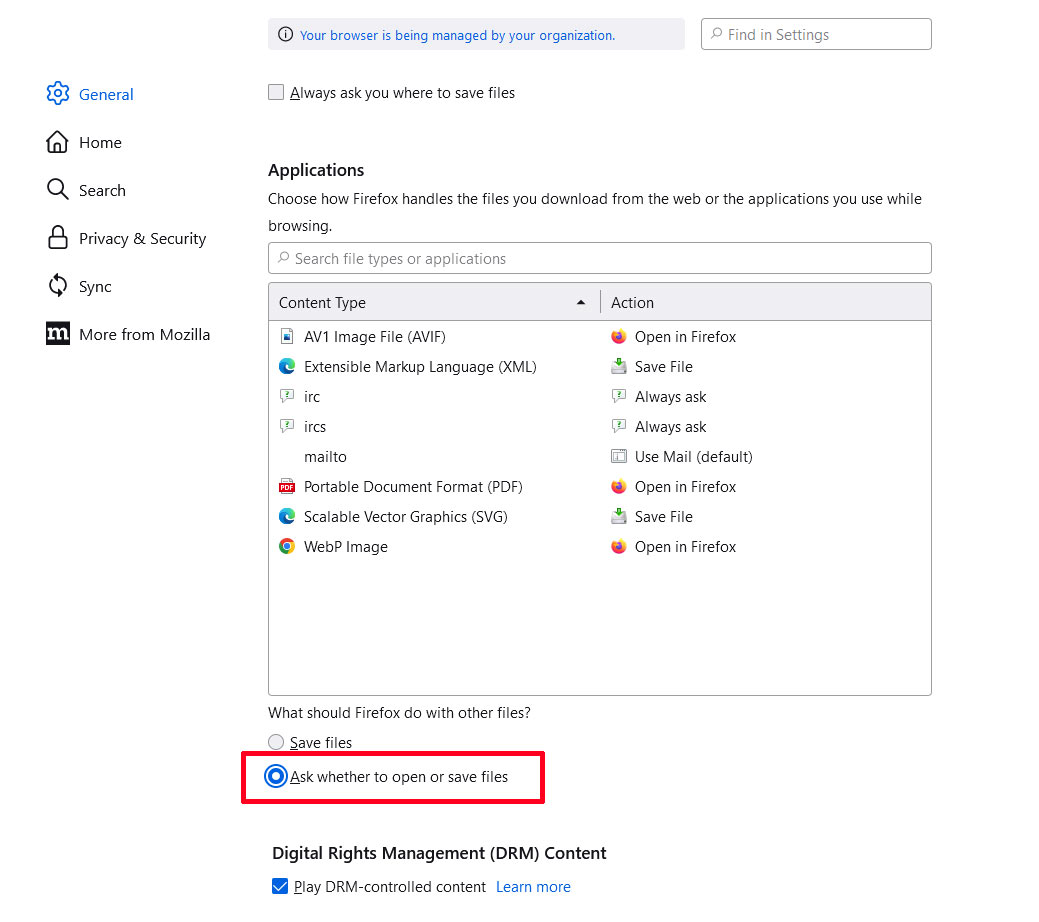The width and height of the screenshot is (1039, 922).
Task: Click the Always ask icon in ircs row
Action: click(619, 426)
